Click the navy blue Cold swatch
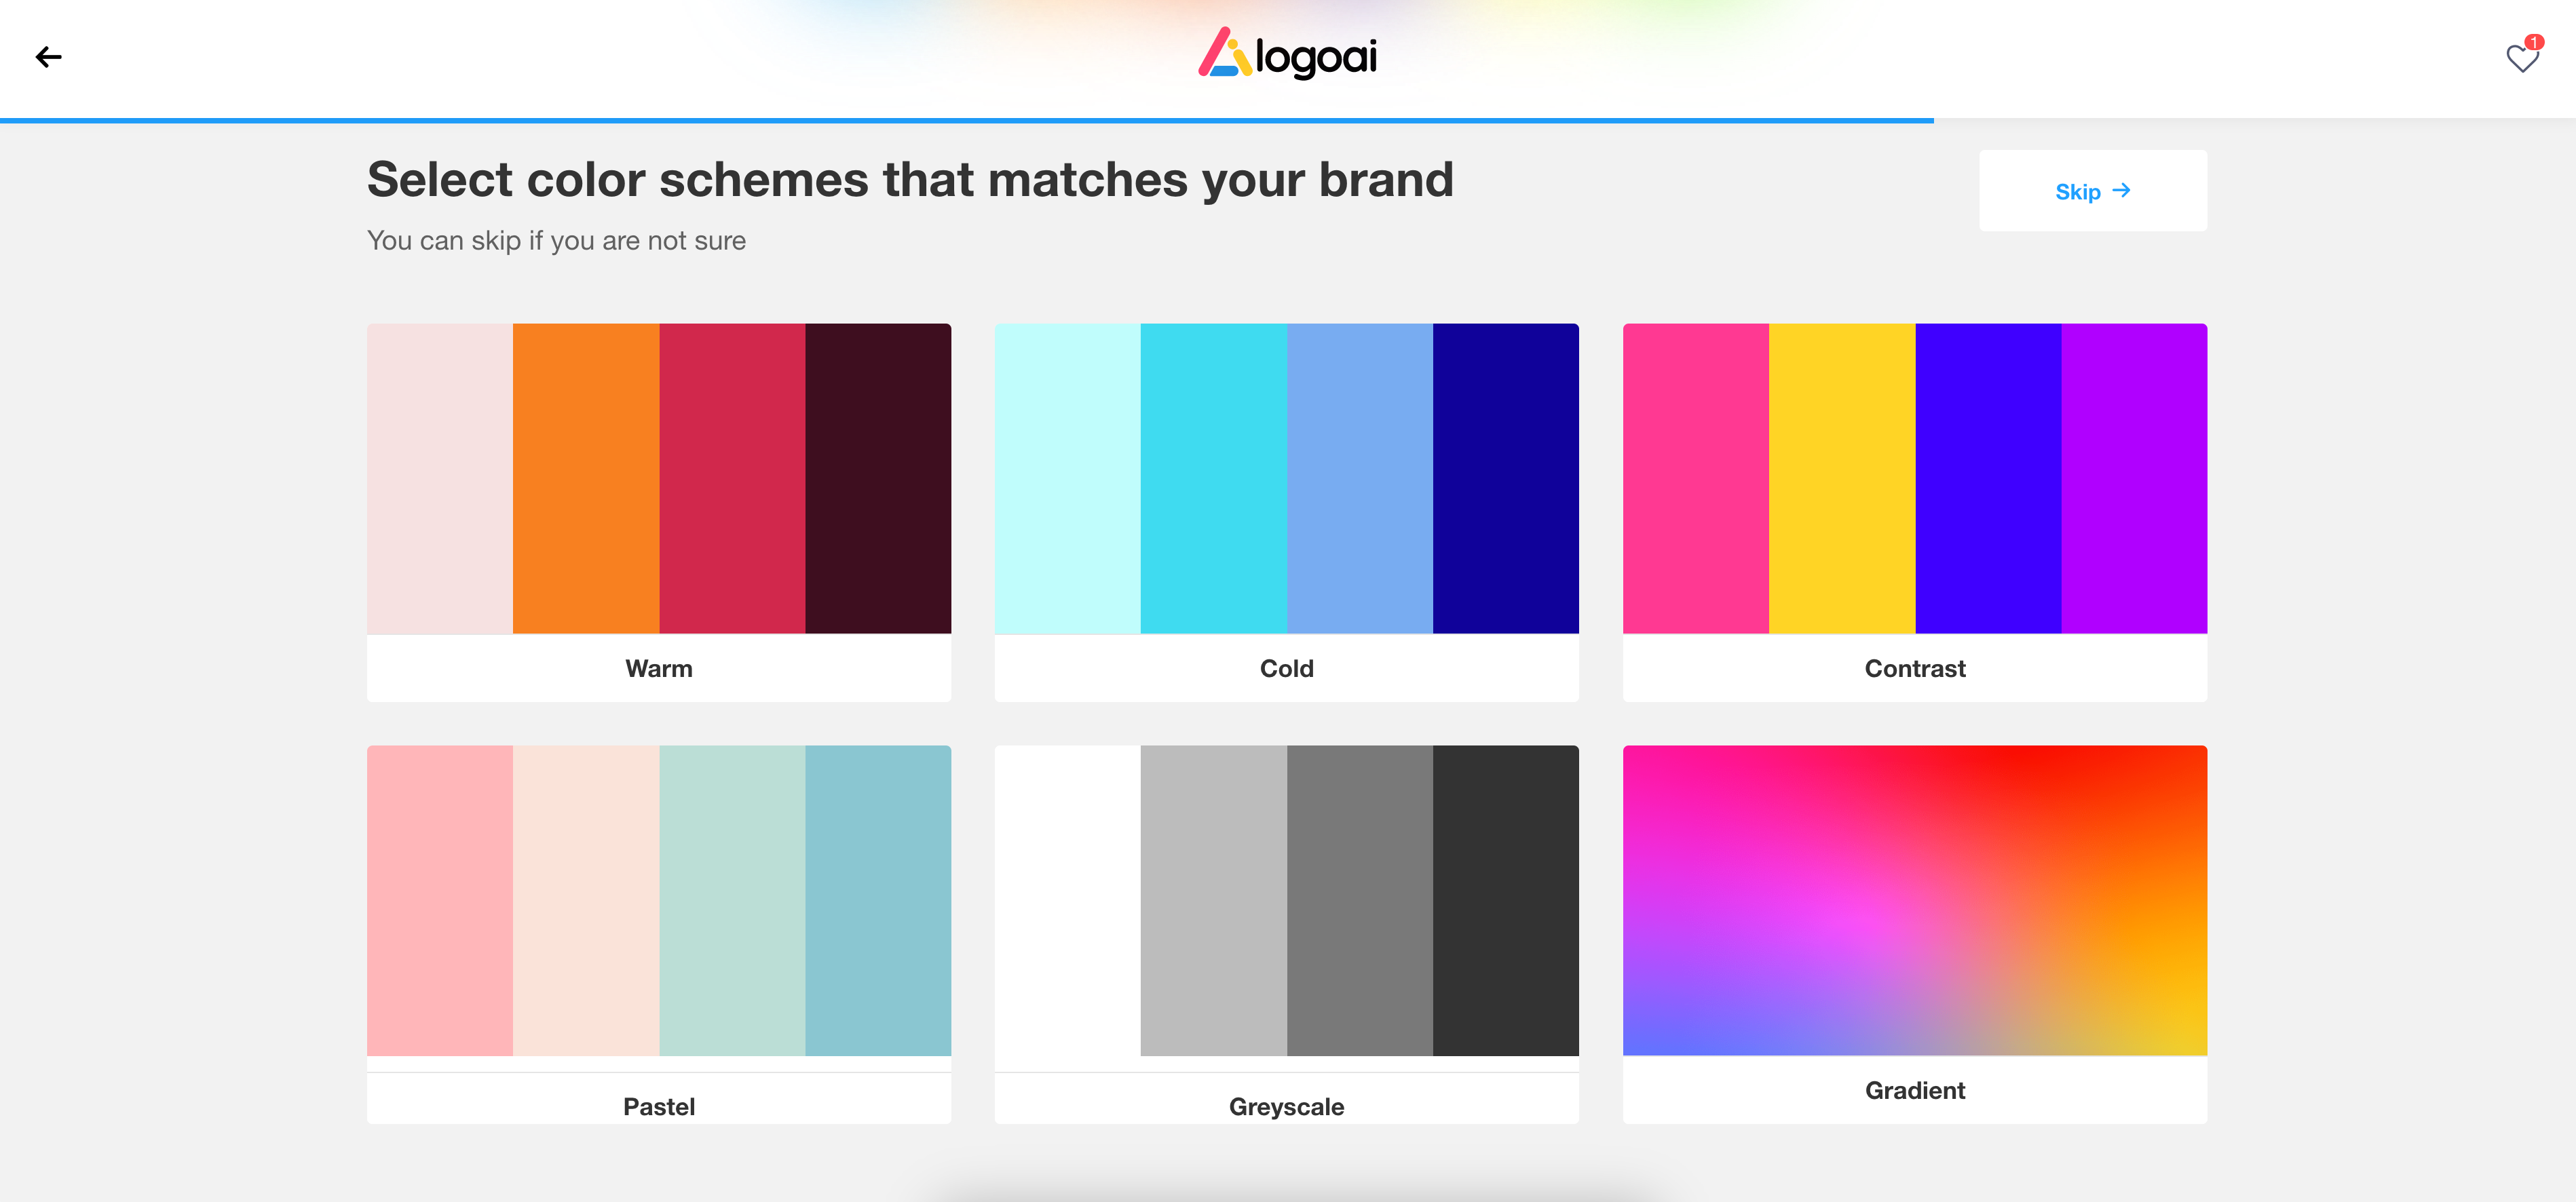The width and height of the screenshot is (2576, 1202). [x=1505, y=478]
